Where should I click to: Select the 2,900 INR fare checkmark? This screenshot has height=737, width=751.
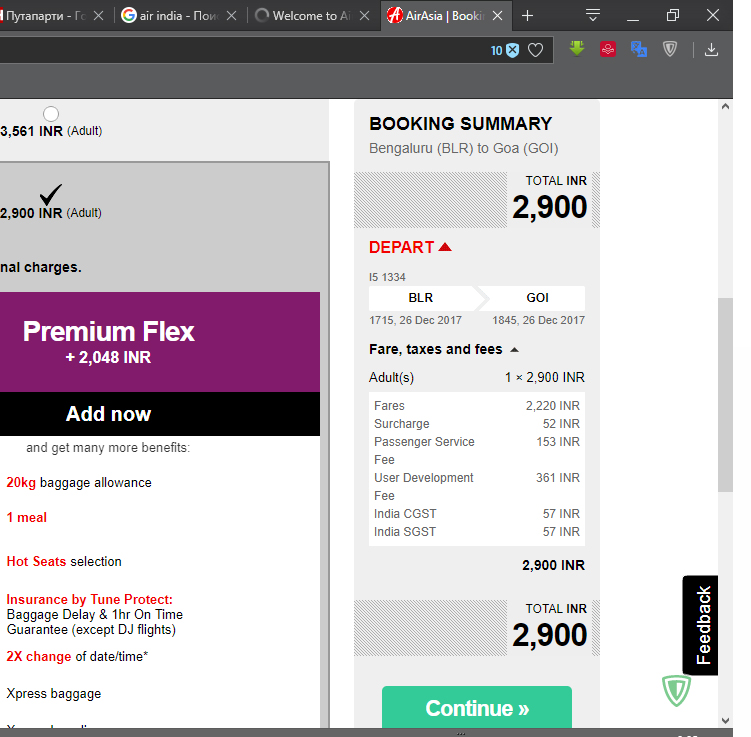51,194
